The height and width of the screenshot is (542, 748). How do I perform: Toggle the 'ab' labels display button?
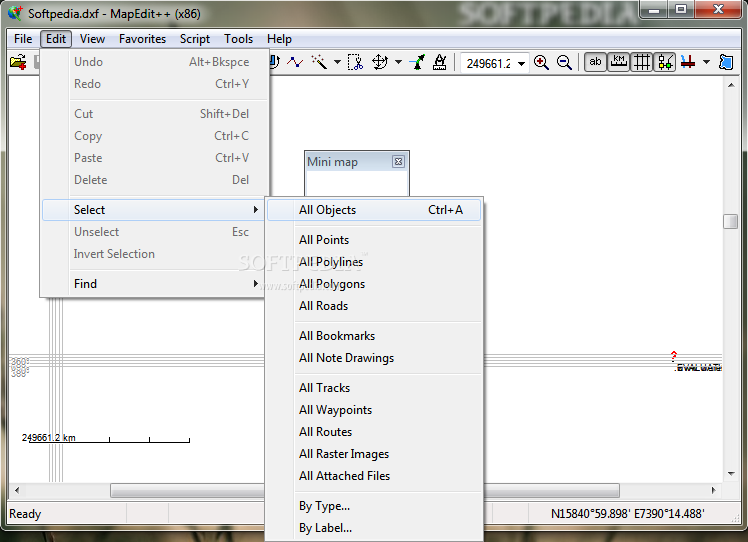595,62
